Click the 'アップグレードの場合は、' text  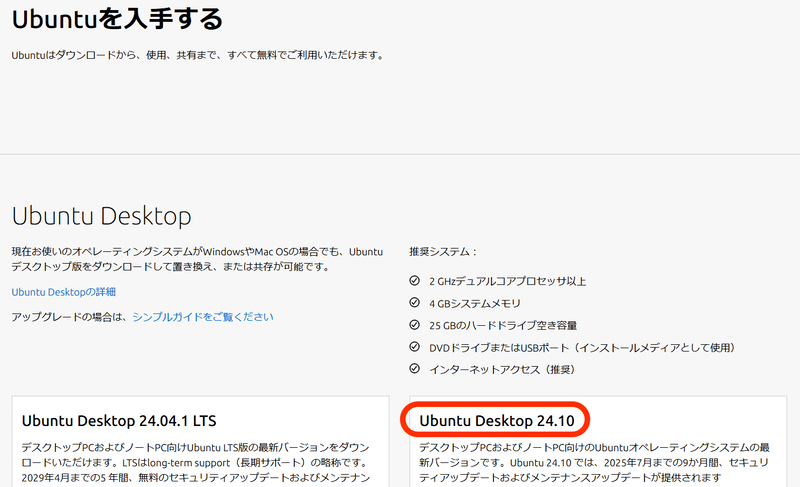[x=70, y=317]
